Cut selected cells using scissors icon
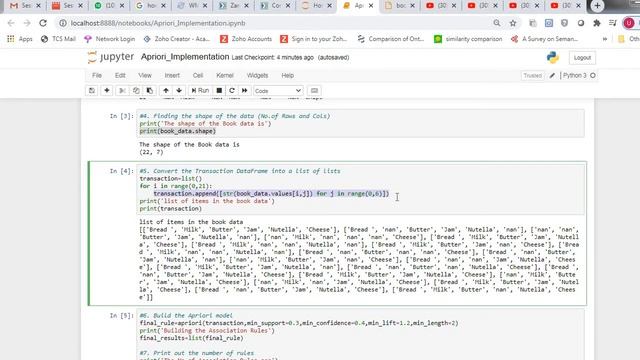640x360 pixels. click(x=122, y=91)
